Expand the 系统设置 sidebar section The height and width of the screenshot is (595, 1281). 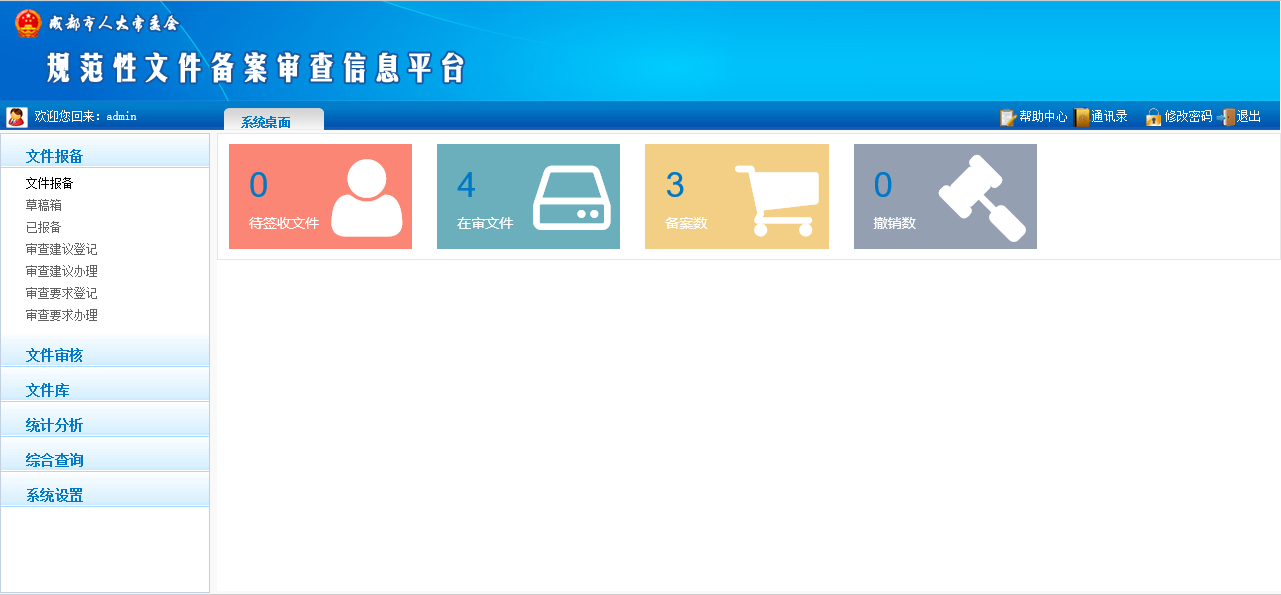click(105, 491)
